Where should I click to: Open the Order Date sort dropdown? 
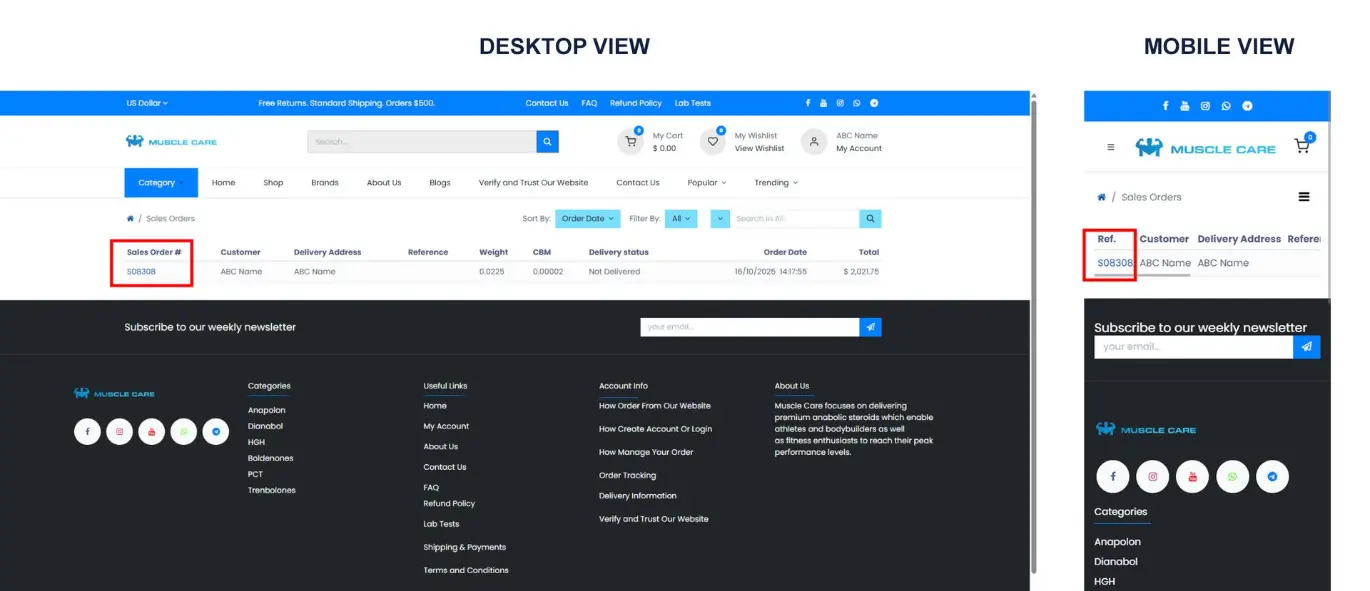point(586,219)
